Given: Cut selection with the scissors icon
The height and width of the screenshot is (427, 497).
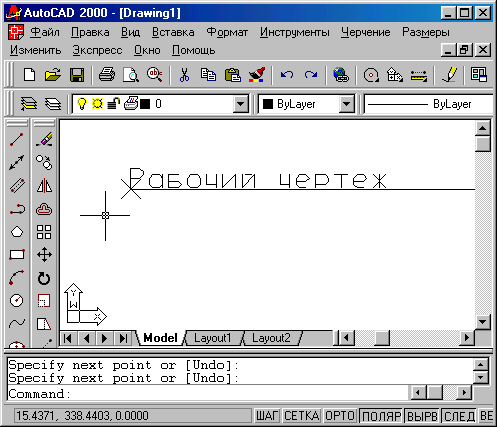Looking at the screenshot, I should point(184,75).
